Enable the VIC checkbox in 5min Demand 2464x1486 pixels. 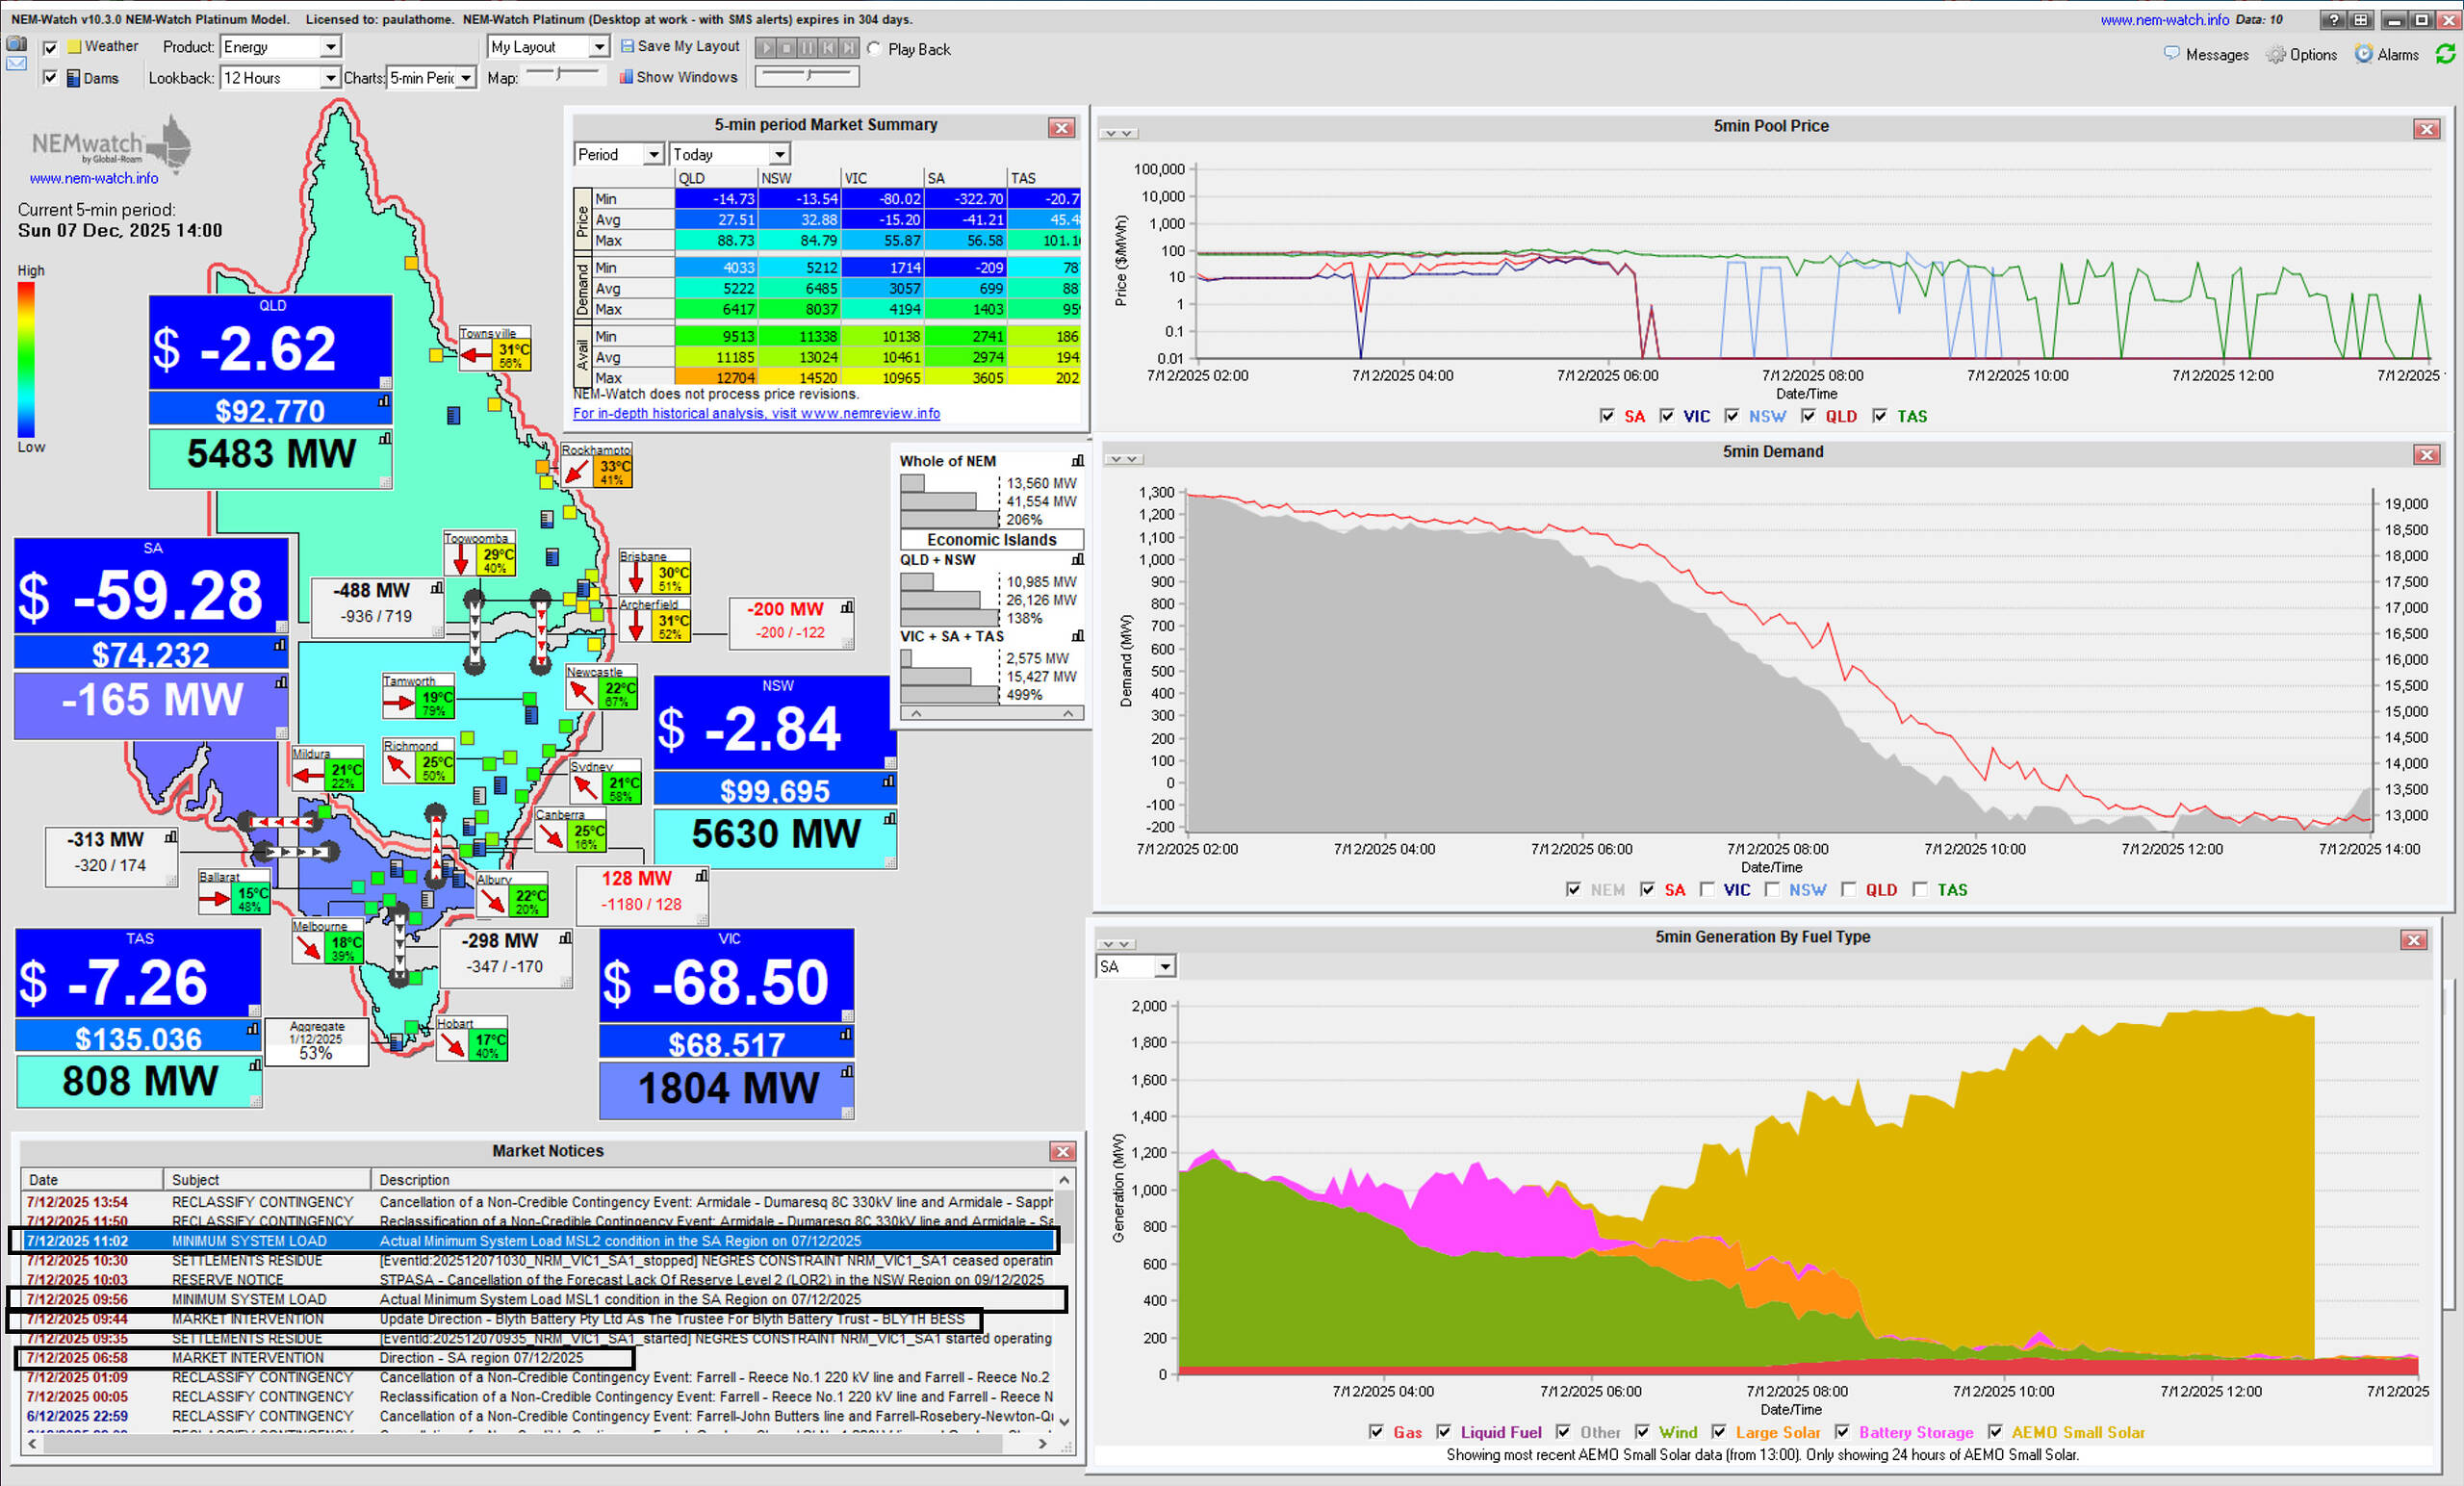[x=1707, y=889]
